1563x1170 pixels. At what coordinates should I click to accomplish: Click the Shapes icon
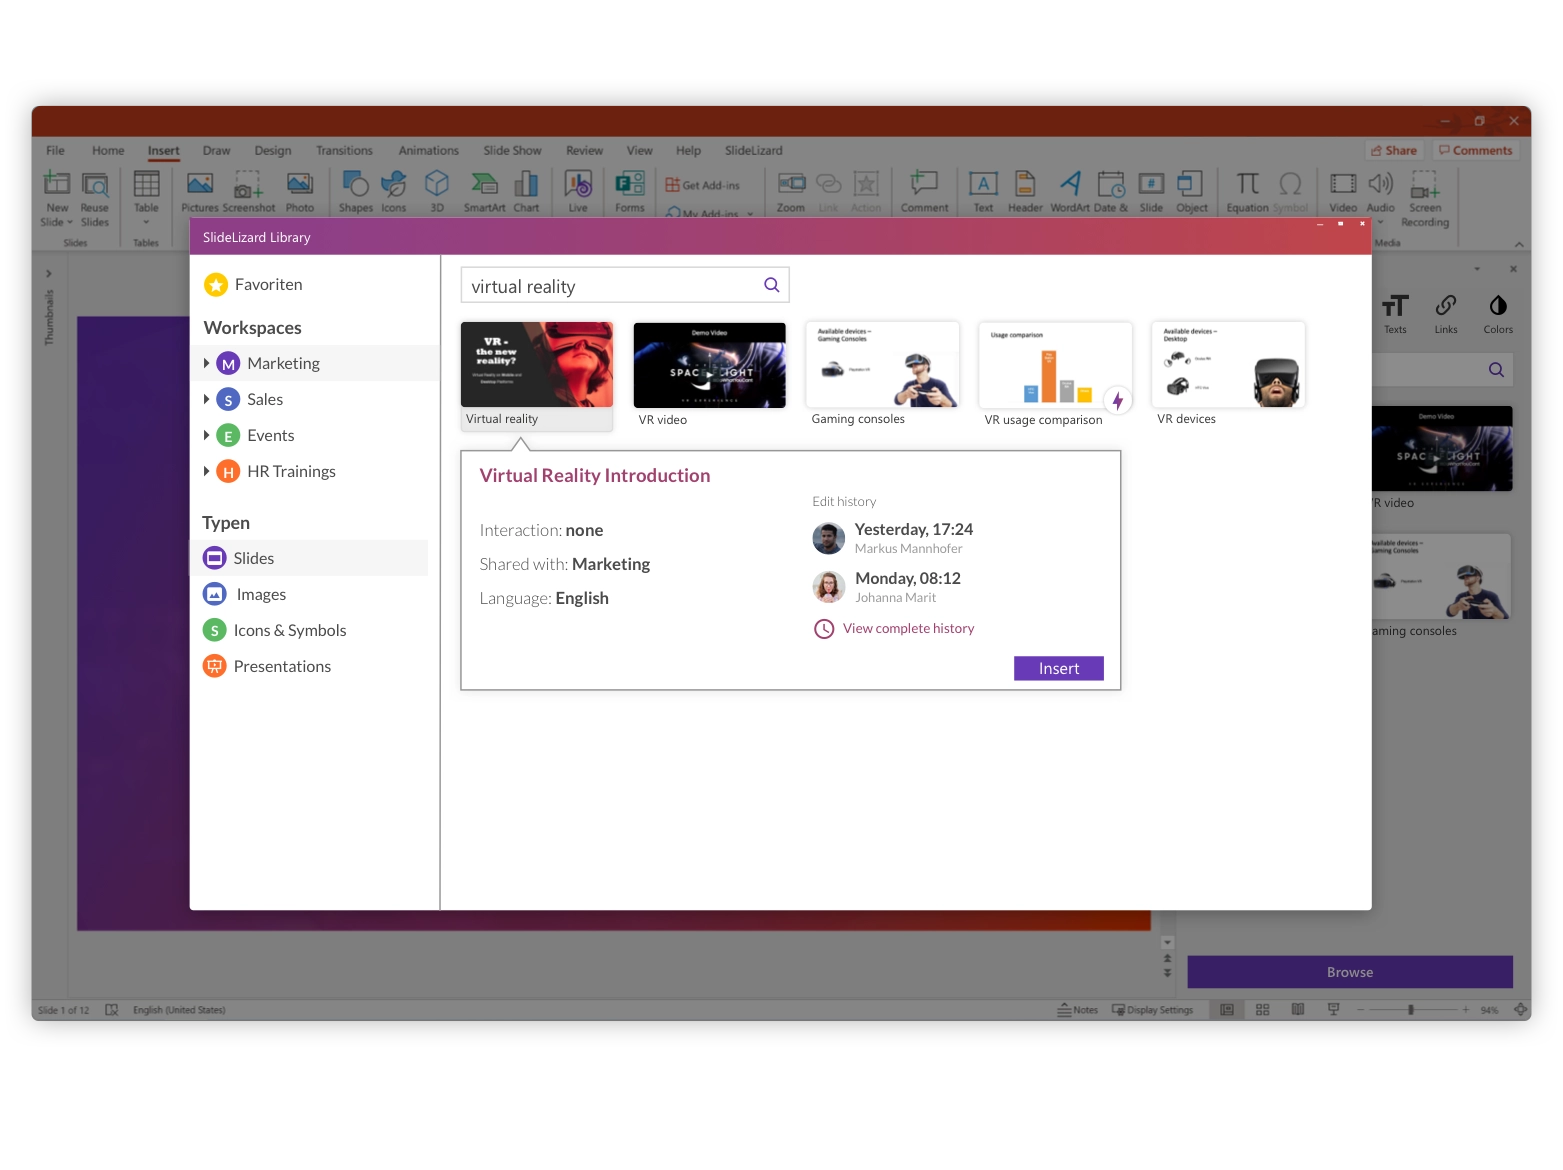pyautogui.click(x=355, y=190)
